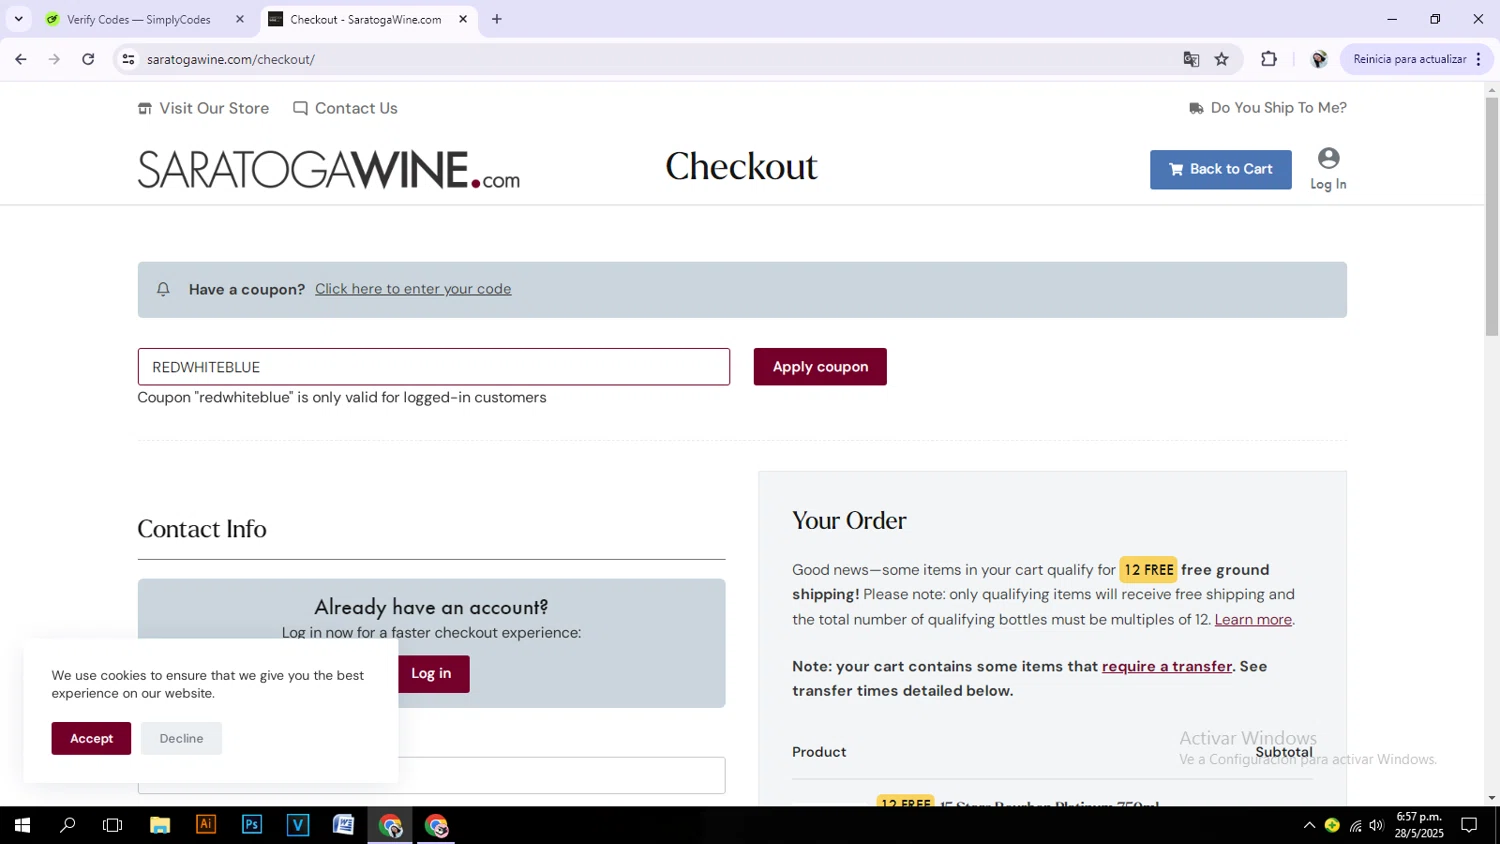Open the tab search dropdown arrow

[18, 19]
